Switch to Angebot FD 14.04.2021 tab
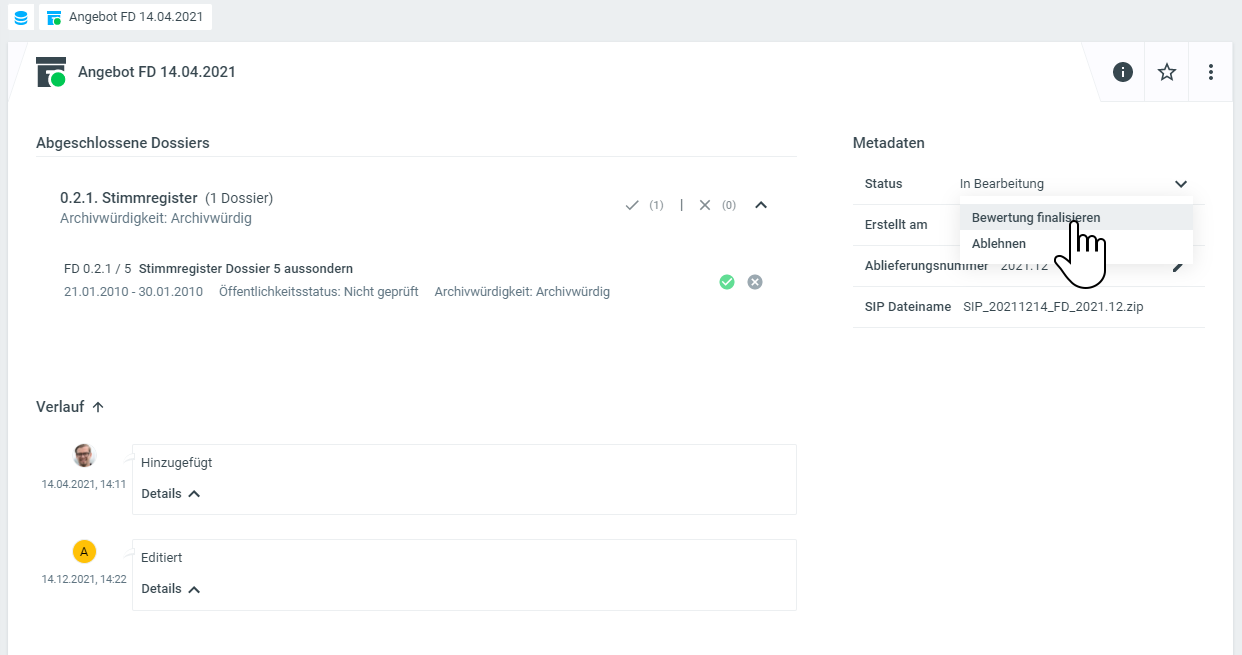 click(x=125, y=18)
